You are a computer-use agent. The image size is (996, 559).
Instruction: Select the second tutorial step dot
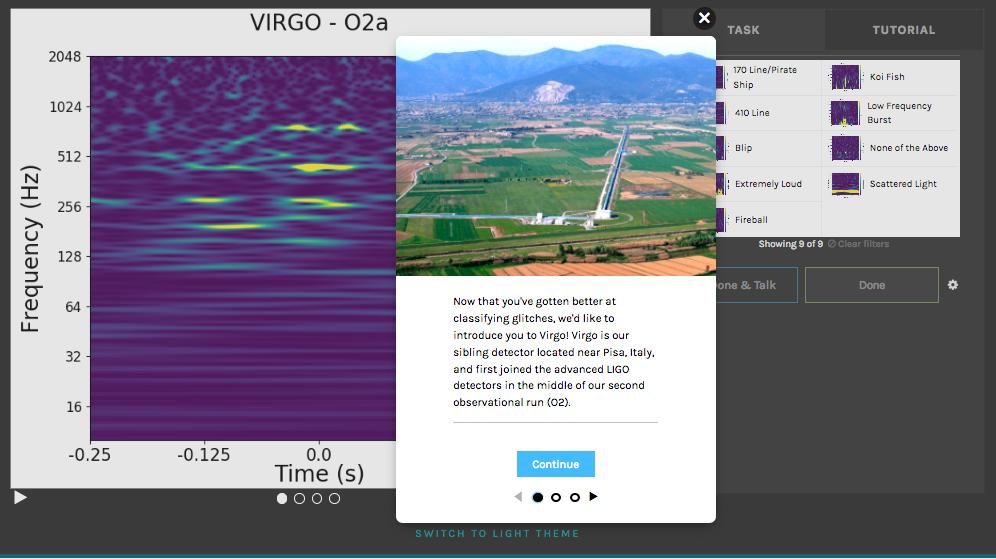click(x=556, y=497)
